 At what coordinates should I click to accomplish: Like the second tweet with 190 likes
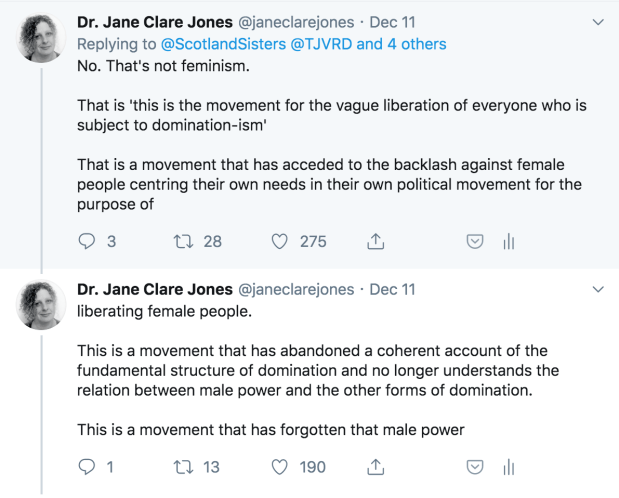(280, 467)
